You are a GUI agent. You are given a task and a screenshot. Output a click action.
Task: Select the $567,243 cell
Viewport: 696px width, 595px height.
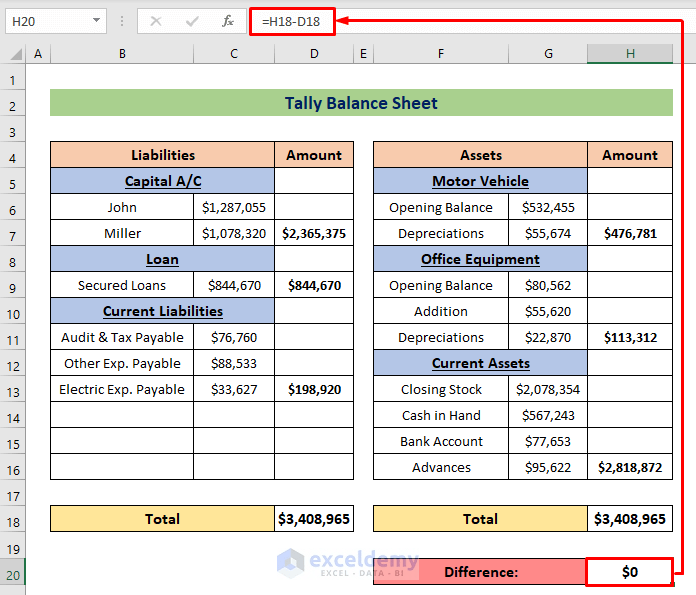coord(548,415)
